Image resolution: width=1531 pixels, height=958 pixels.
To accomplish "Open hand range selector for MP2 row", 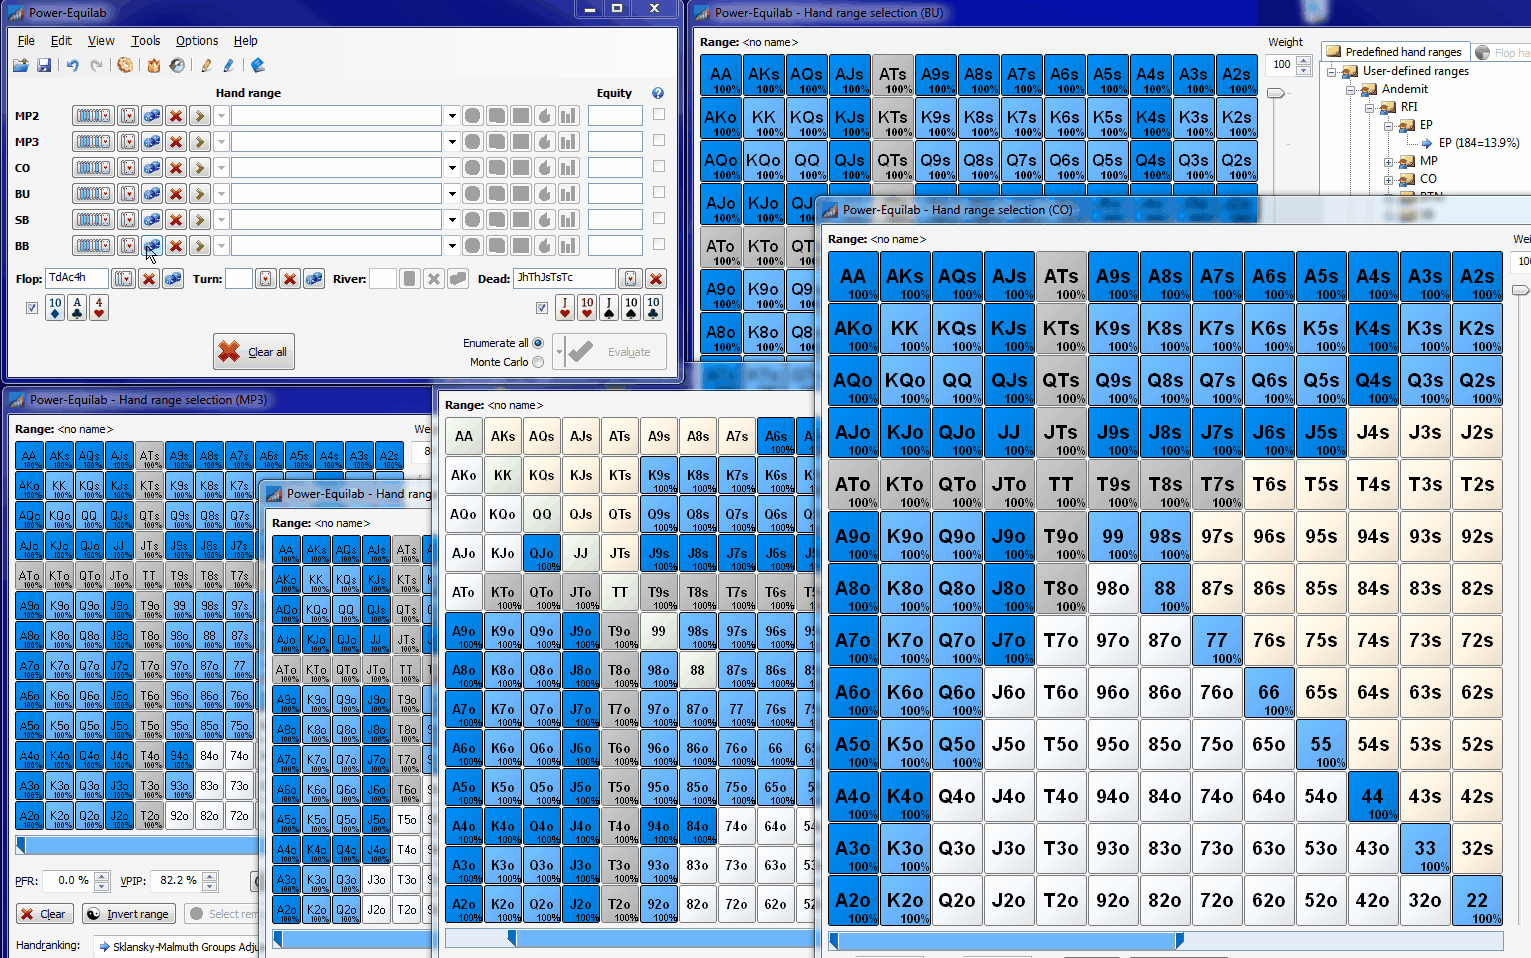I will (93, 116).
